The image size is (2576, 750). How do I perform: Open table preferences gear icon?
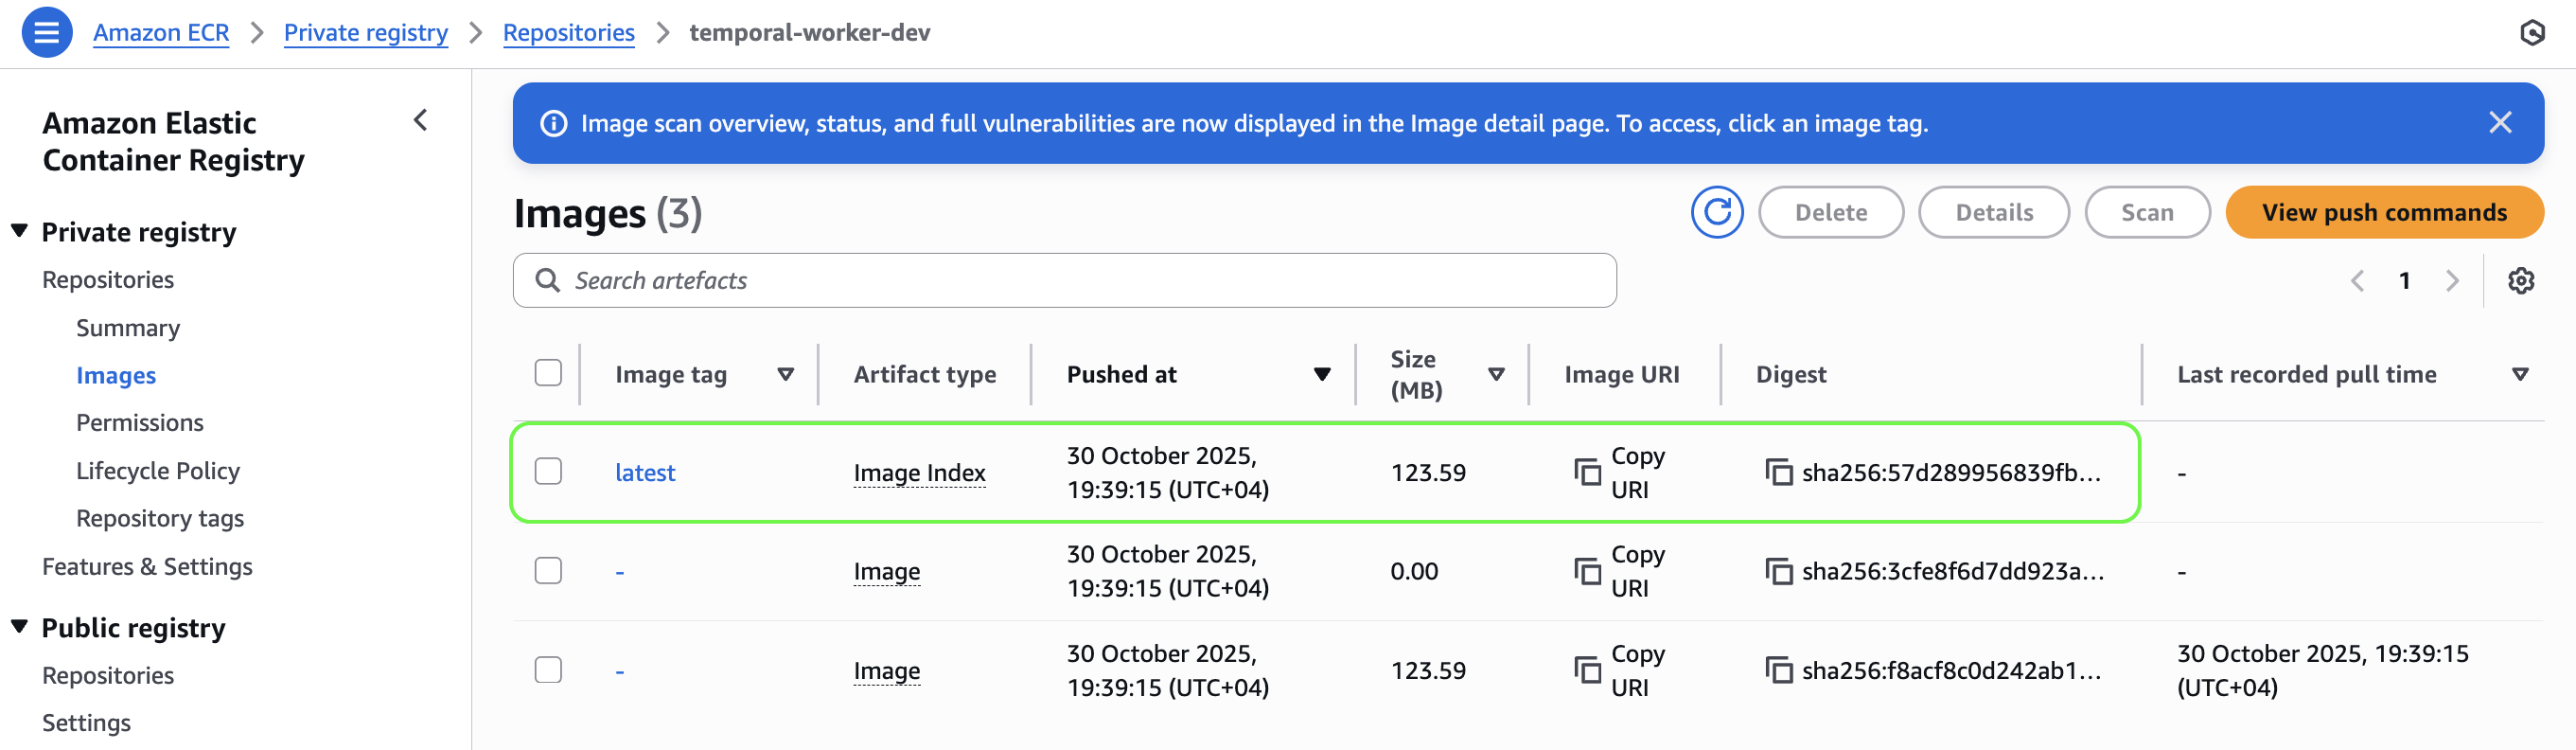pyautogui.click(x=2520, y=281)
